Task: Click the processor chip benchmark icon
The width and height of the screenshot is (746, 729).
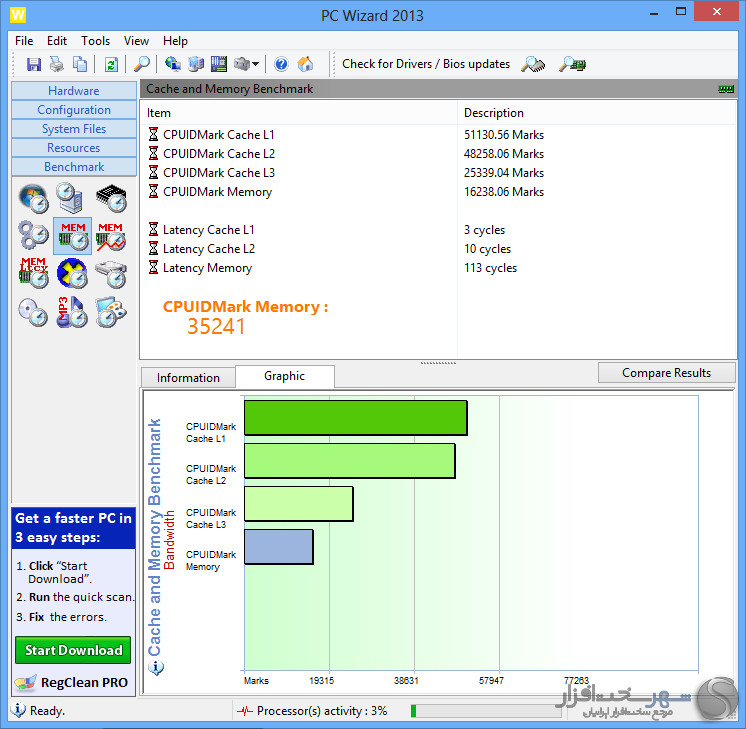Action: coord(110,198)
